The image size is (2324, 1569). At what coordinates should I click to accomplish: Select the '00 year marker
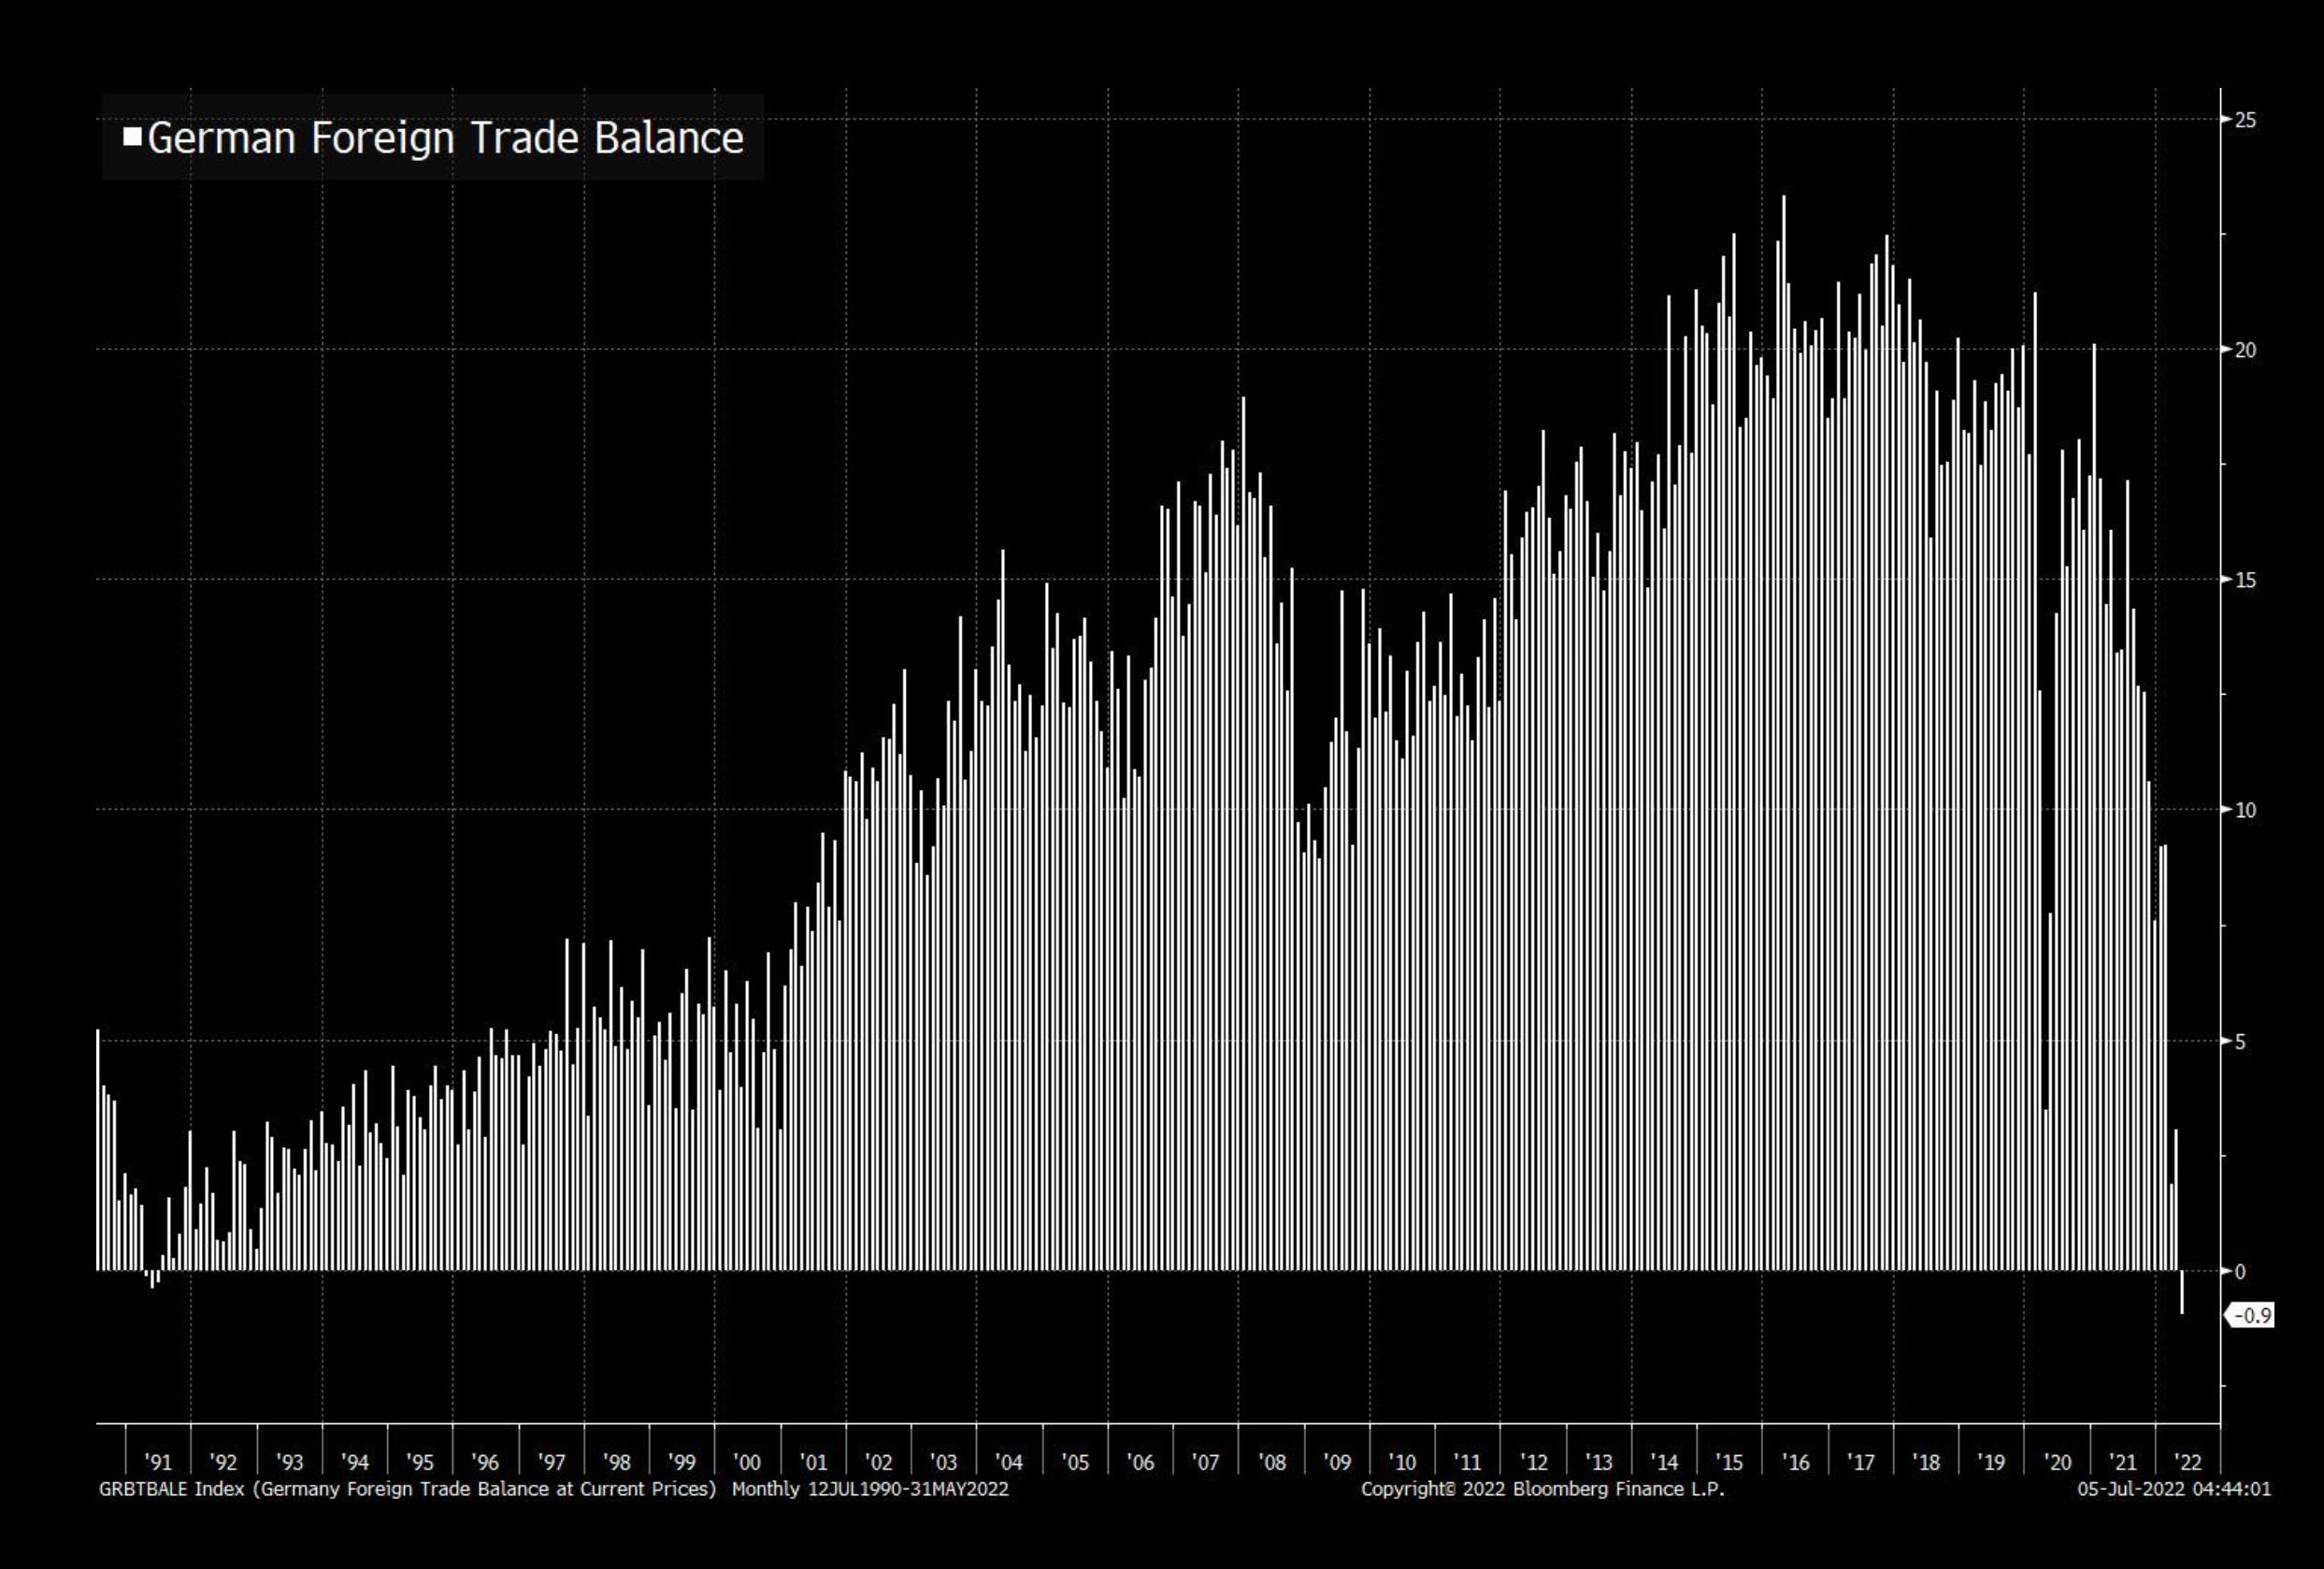[x=747, y=1462]
